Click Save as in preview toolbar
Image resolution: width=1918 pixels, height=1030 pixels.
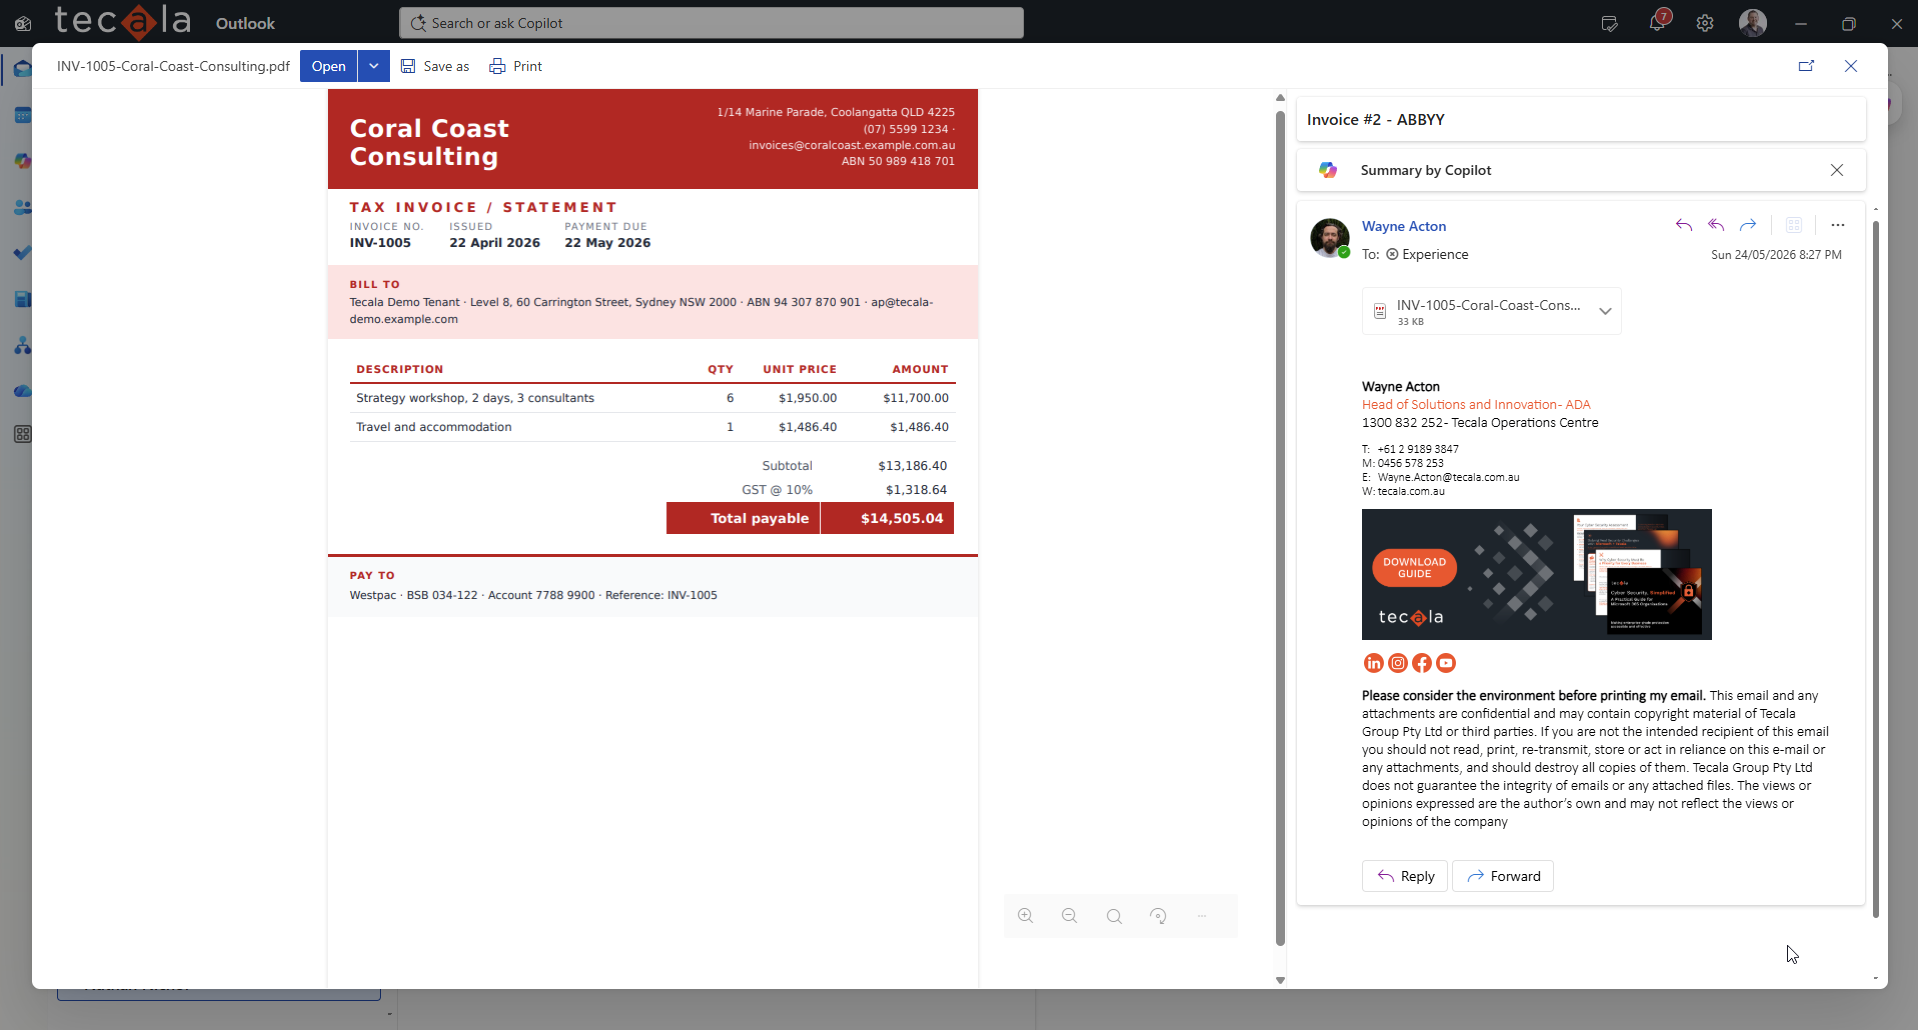pos(435,66)
